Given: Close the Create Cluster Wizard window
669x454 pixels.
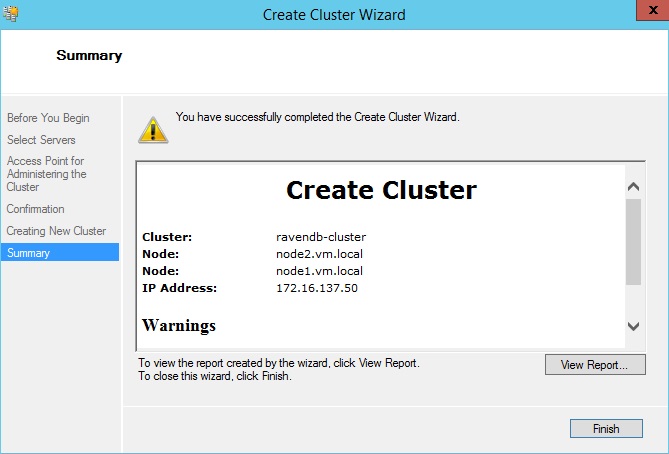Looking at the screenshot, I should pyautogui.click(x=652, y=10).
